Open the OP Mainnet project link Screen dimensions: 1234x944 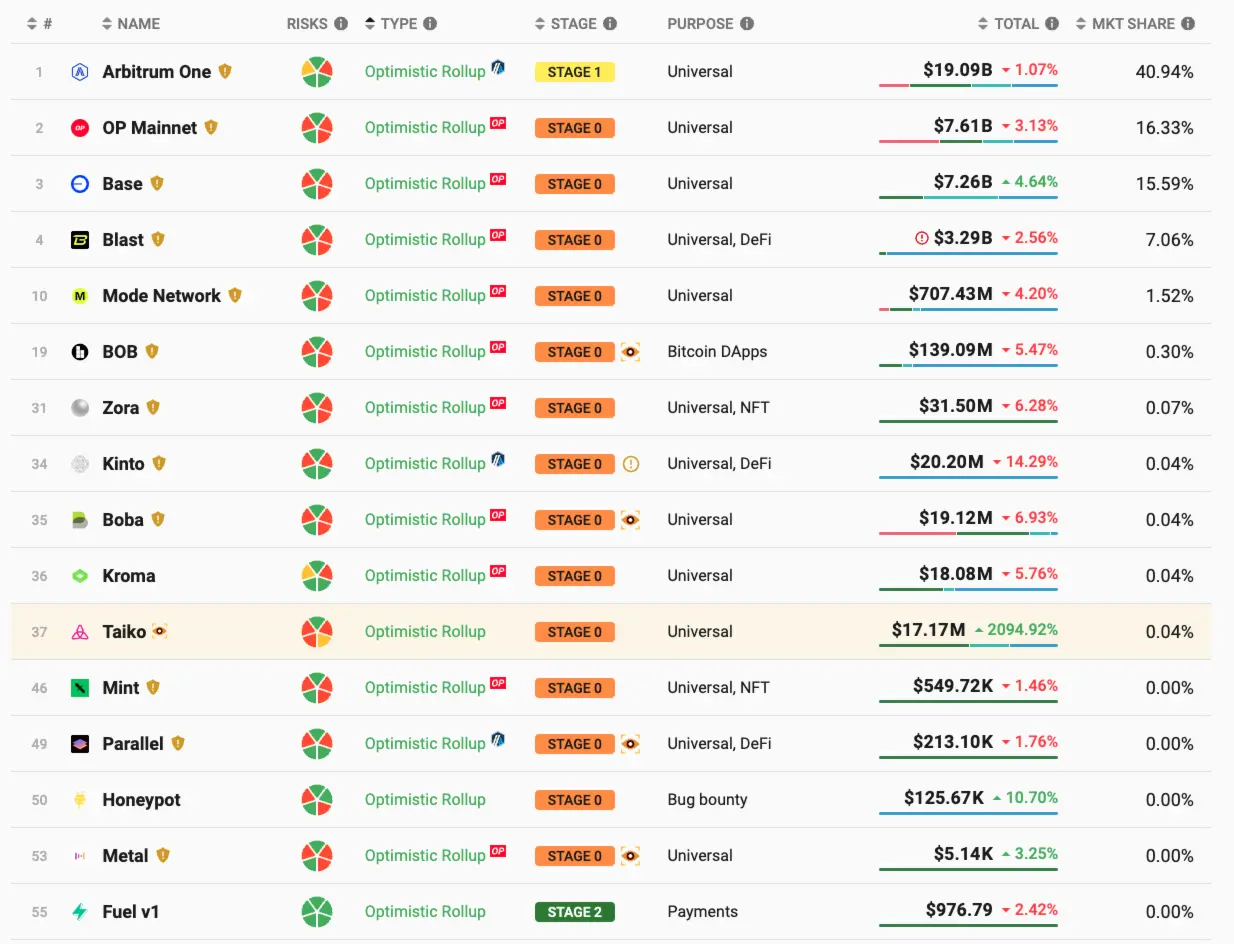pos(149,128)
